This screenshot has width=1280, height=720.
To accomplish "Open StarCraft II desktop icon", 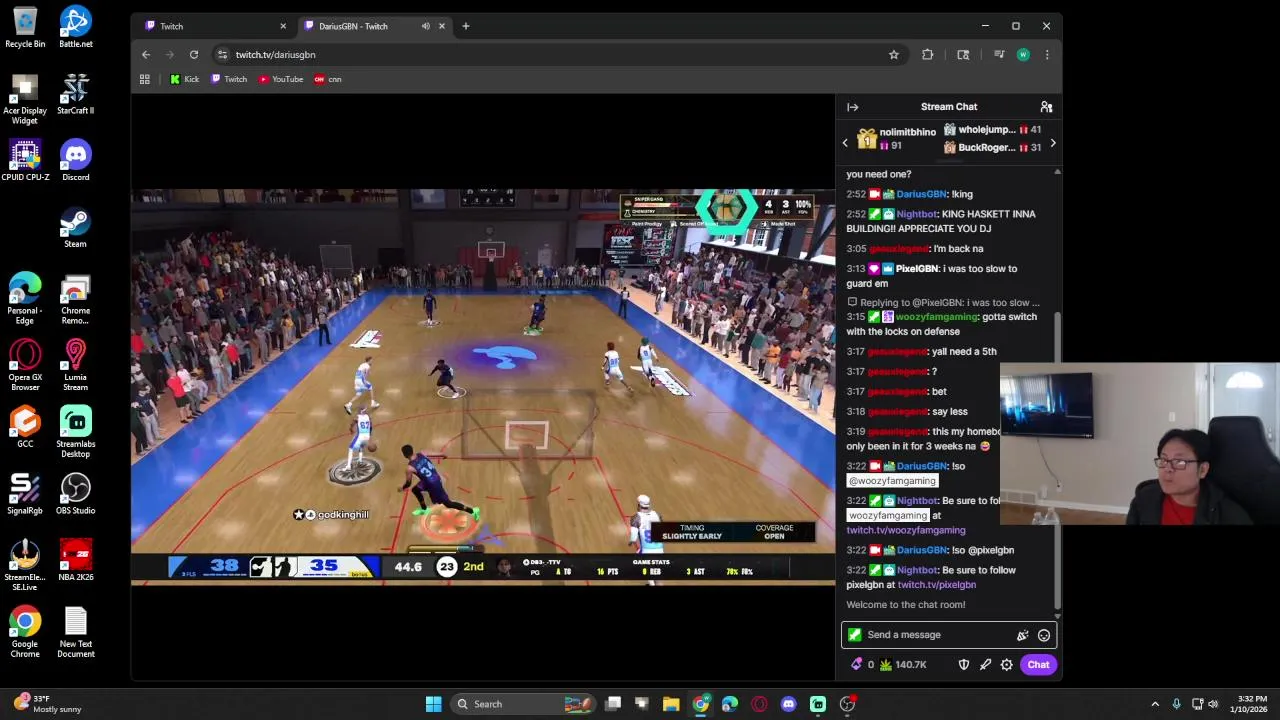I will tap(76, 93).
